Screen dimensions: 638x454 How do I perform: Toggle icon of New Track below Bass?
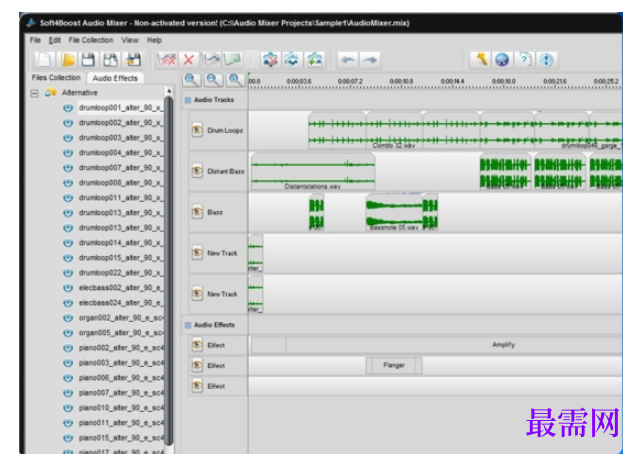tap(197, 253)
